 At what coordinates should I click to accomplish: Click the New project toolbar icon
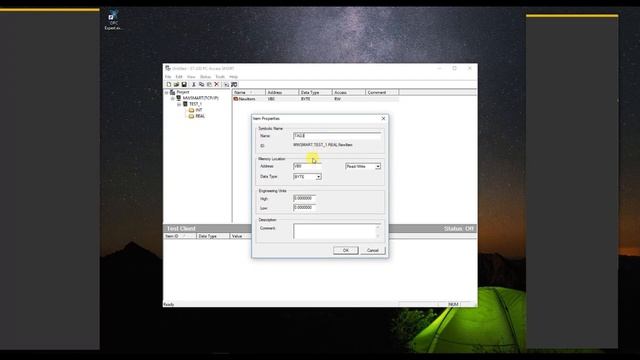pyautogui.click(x=169, y=84)
